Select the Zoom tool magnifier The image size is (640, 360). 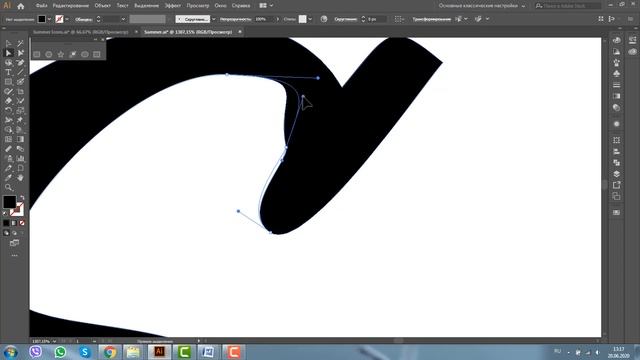coord(9,187)
